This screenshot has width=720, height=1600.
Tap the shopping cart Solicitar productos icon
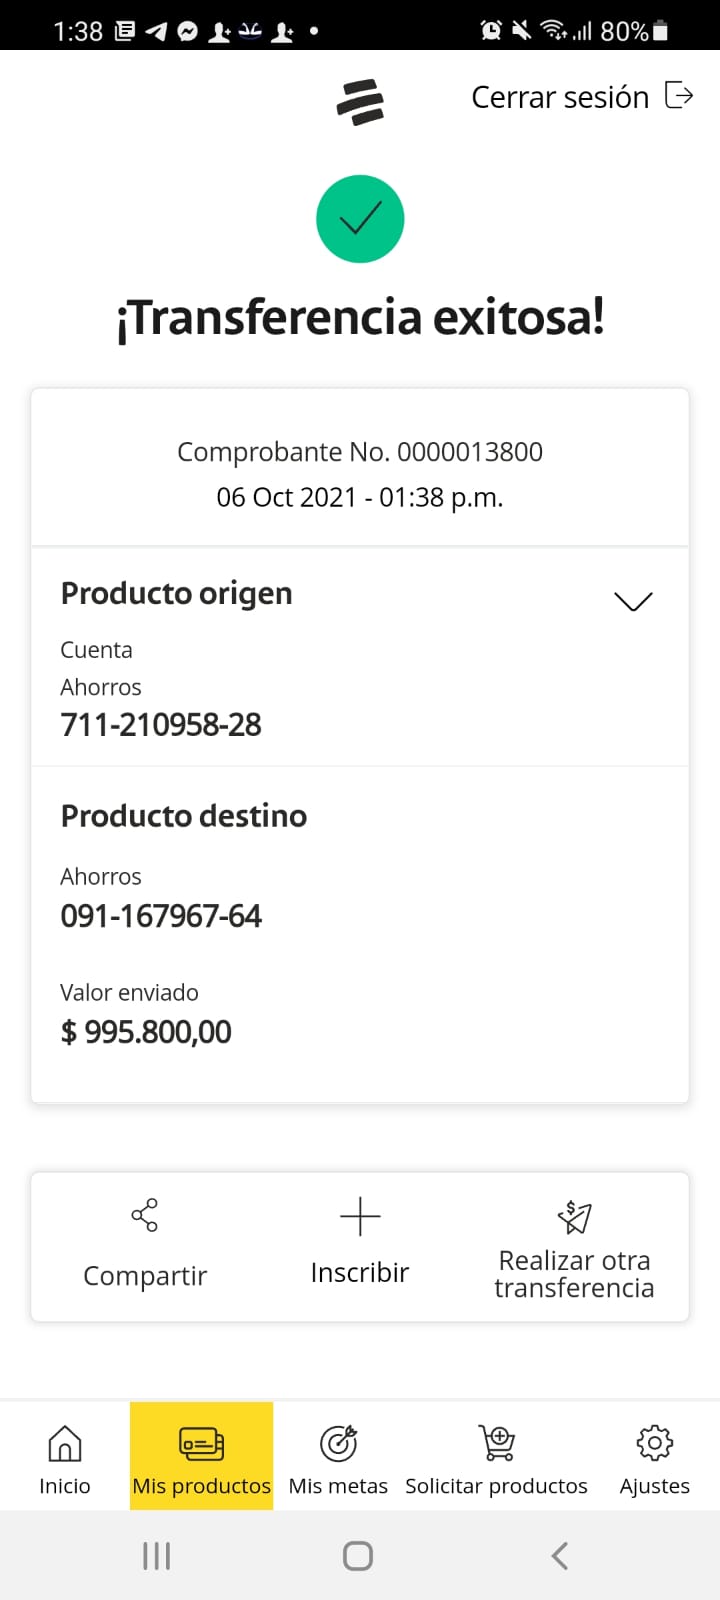click(x=496, y=1443)
